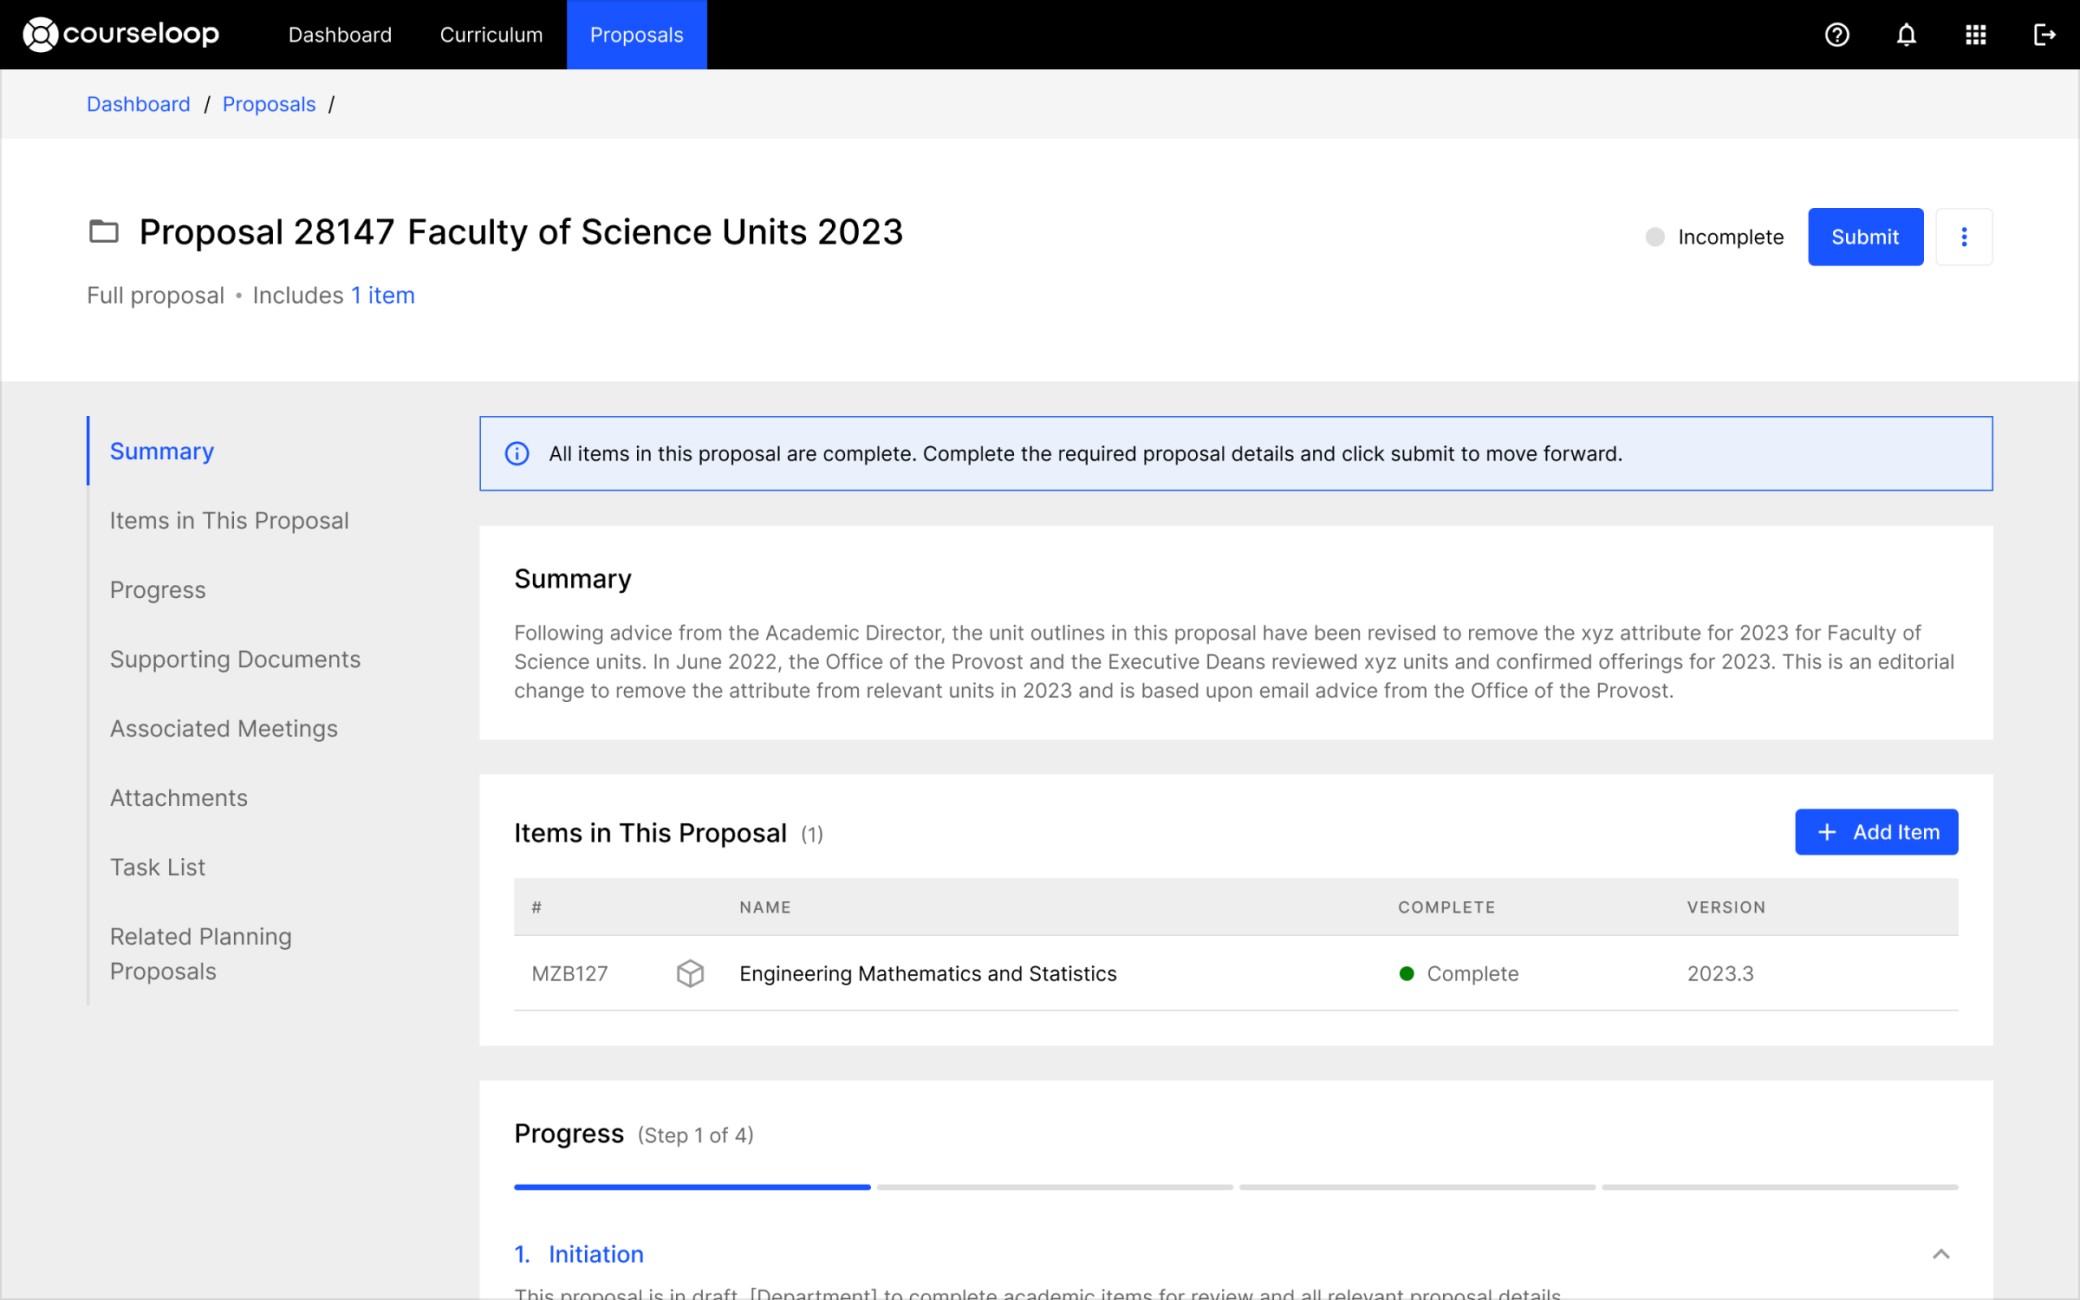
Task: Open the apps grid icon
Action: (x=1975, y=35)
